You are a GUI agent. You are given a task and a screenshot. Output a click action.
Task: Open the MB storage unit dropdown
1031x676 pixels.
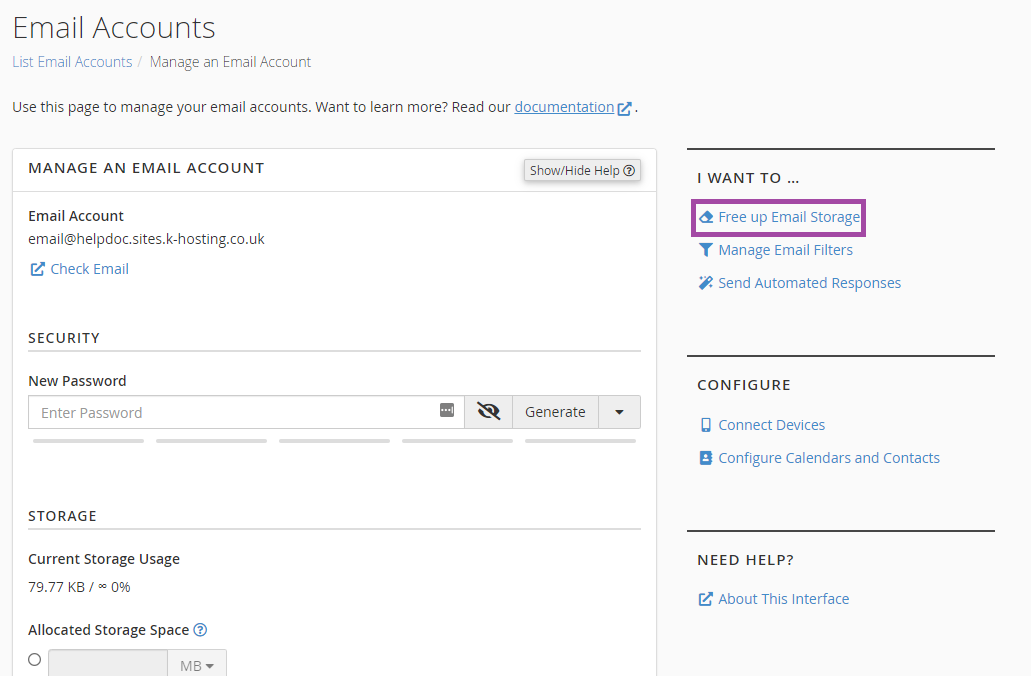click(197, 664)
